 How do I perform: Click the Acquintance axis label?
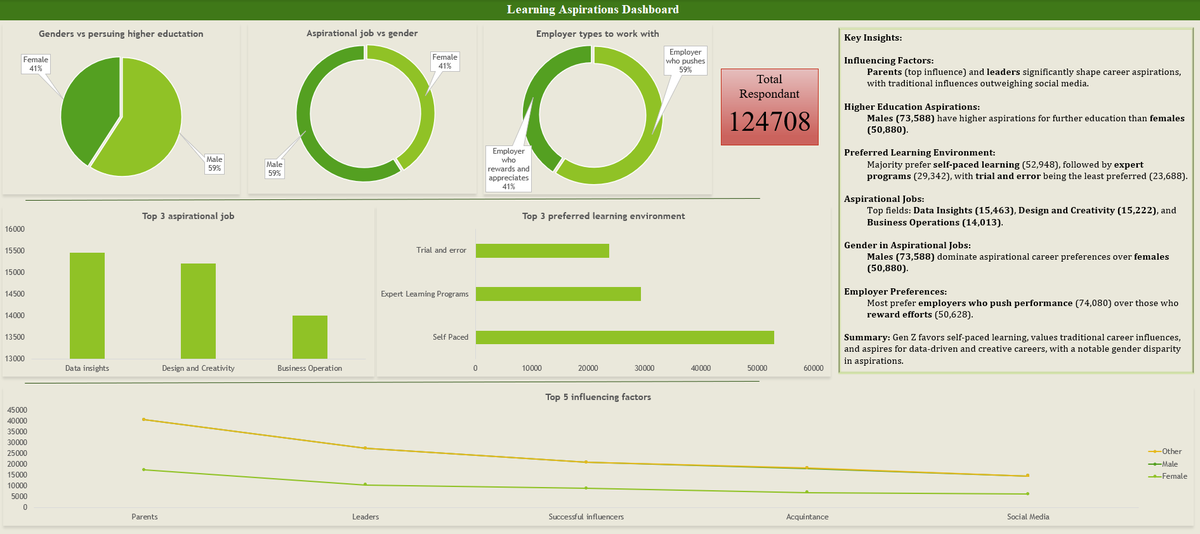click(807, 517)
